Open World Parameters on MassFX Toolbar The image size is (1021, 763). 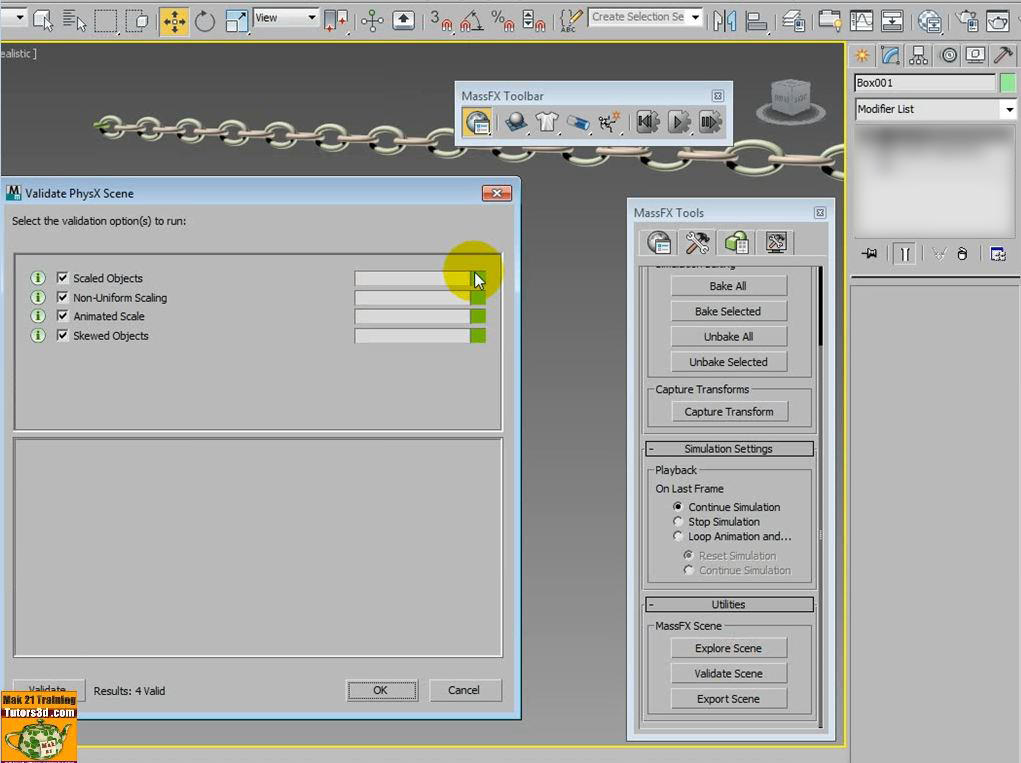(x=477, y=122)
